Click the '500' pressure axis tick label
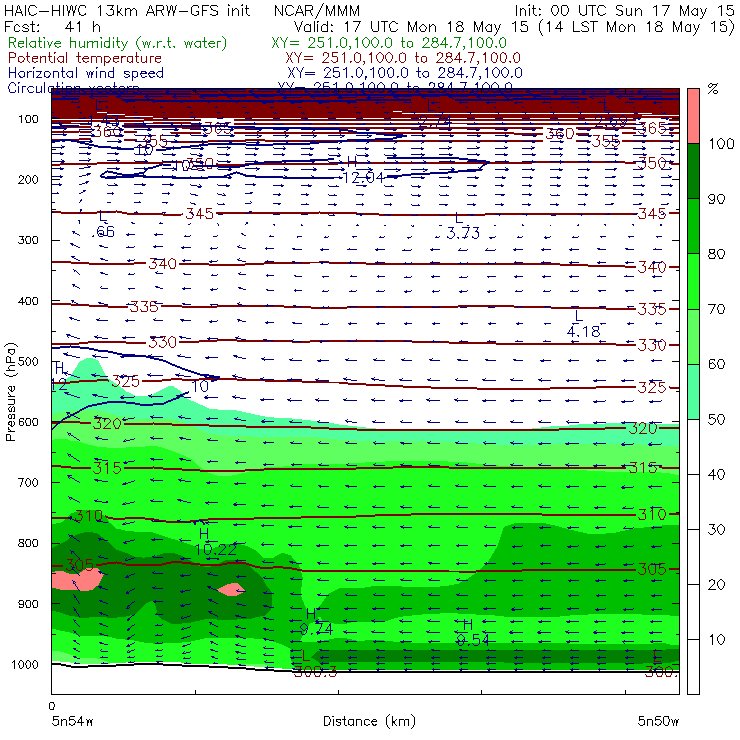 pos(28,362)
